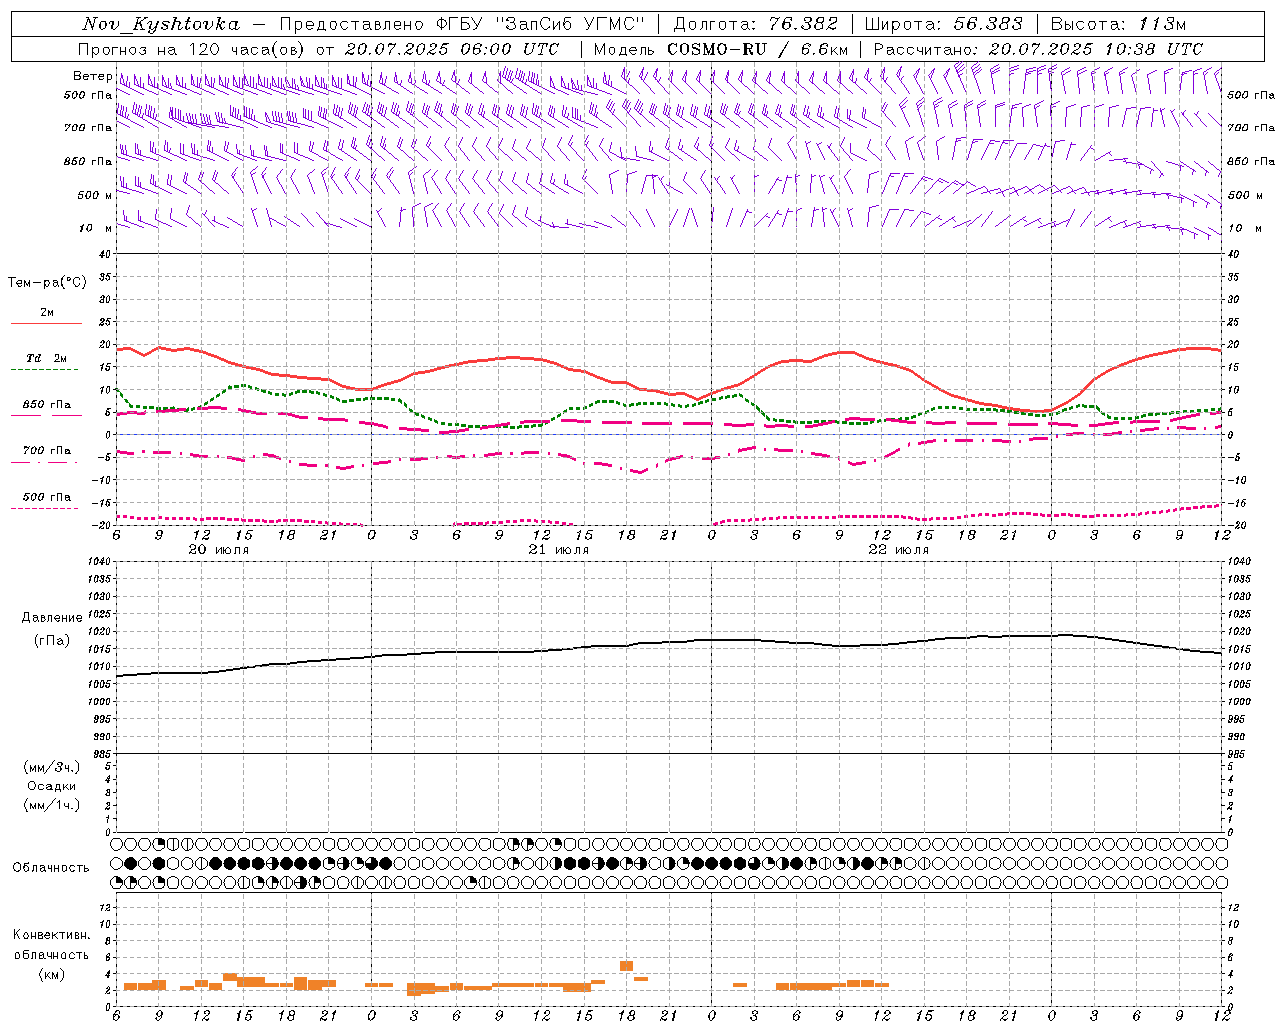Click the 'Высота: 113м' elevation value
Image resolution: width=1280 pixels, height=1024 pixels.
[1118, 24]
